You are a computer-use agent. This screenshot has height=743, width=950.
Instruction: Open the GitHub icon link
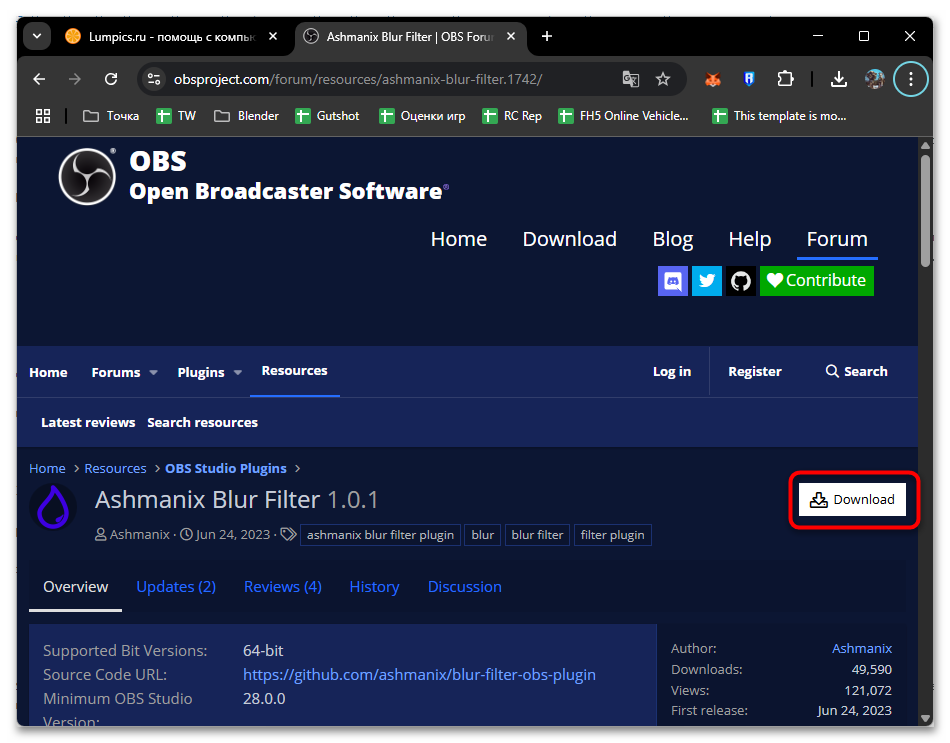coord(740,281)
